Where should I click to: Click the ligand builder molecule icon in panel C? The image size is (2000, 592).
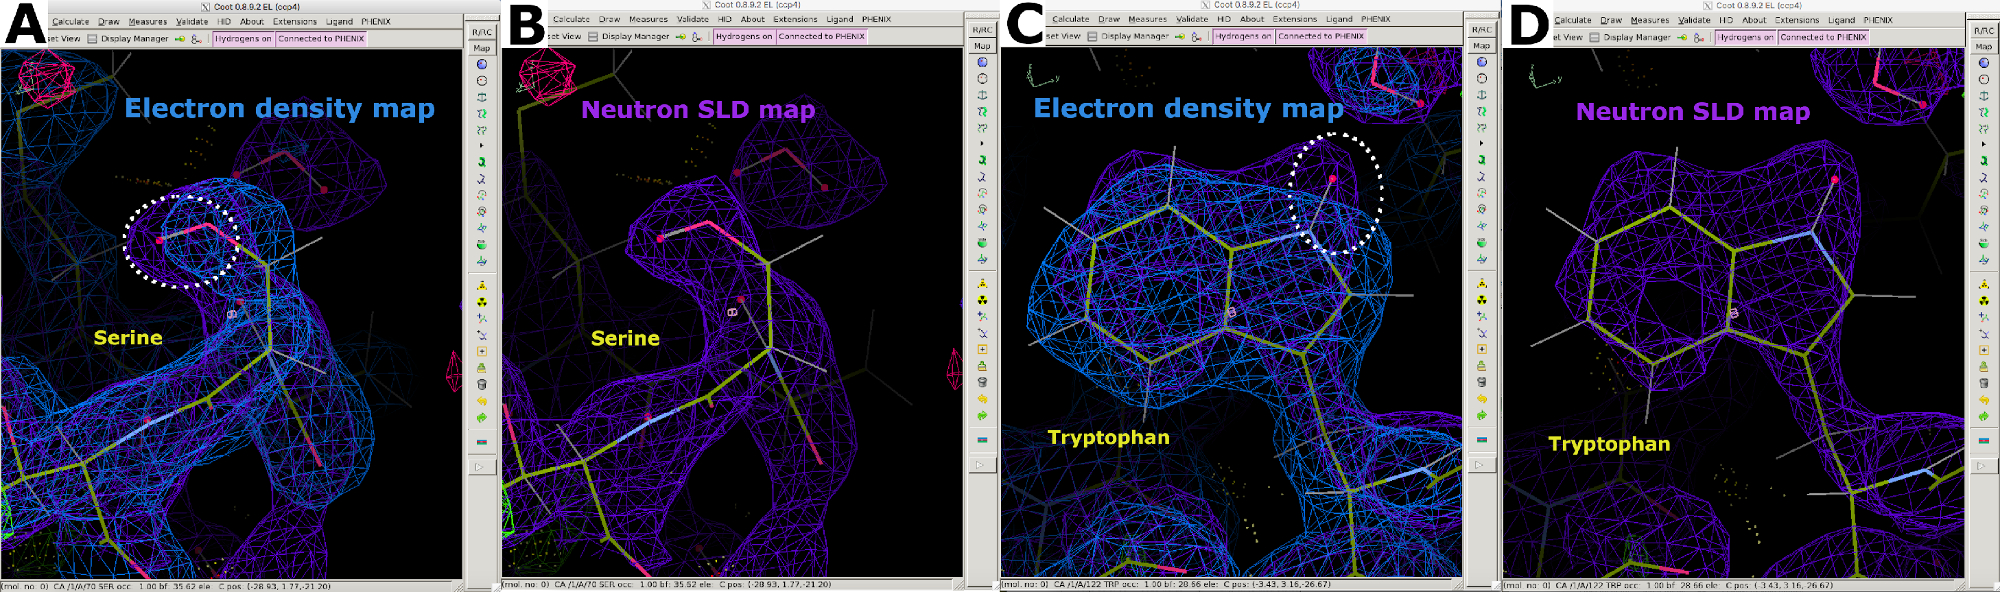1196,37
